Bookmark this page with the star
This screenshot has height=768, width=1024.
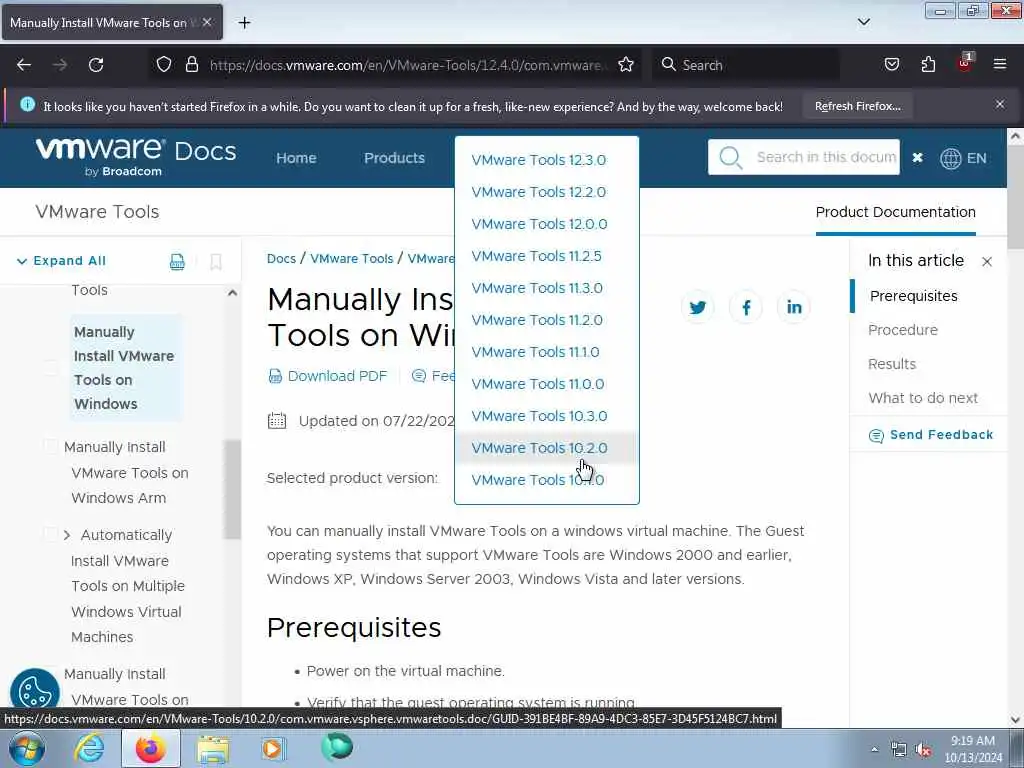click(626, 64)
